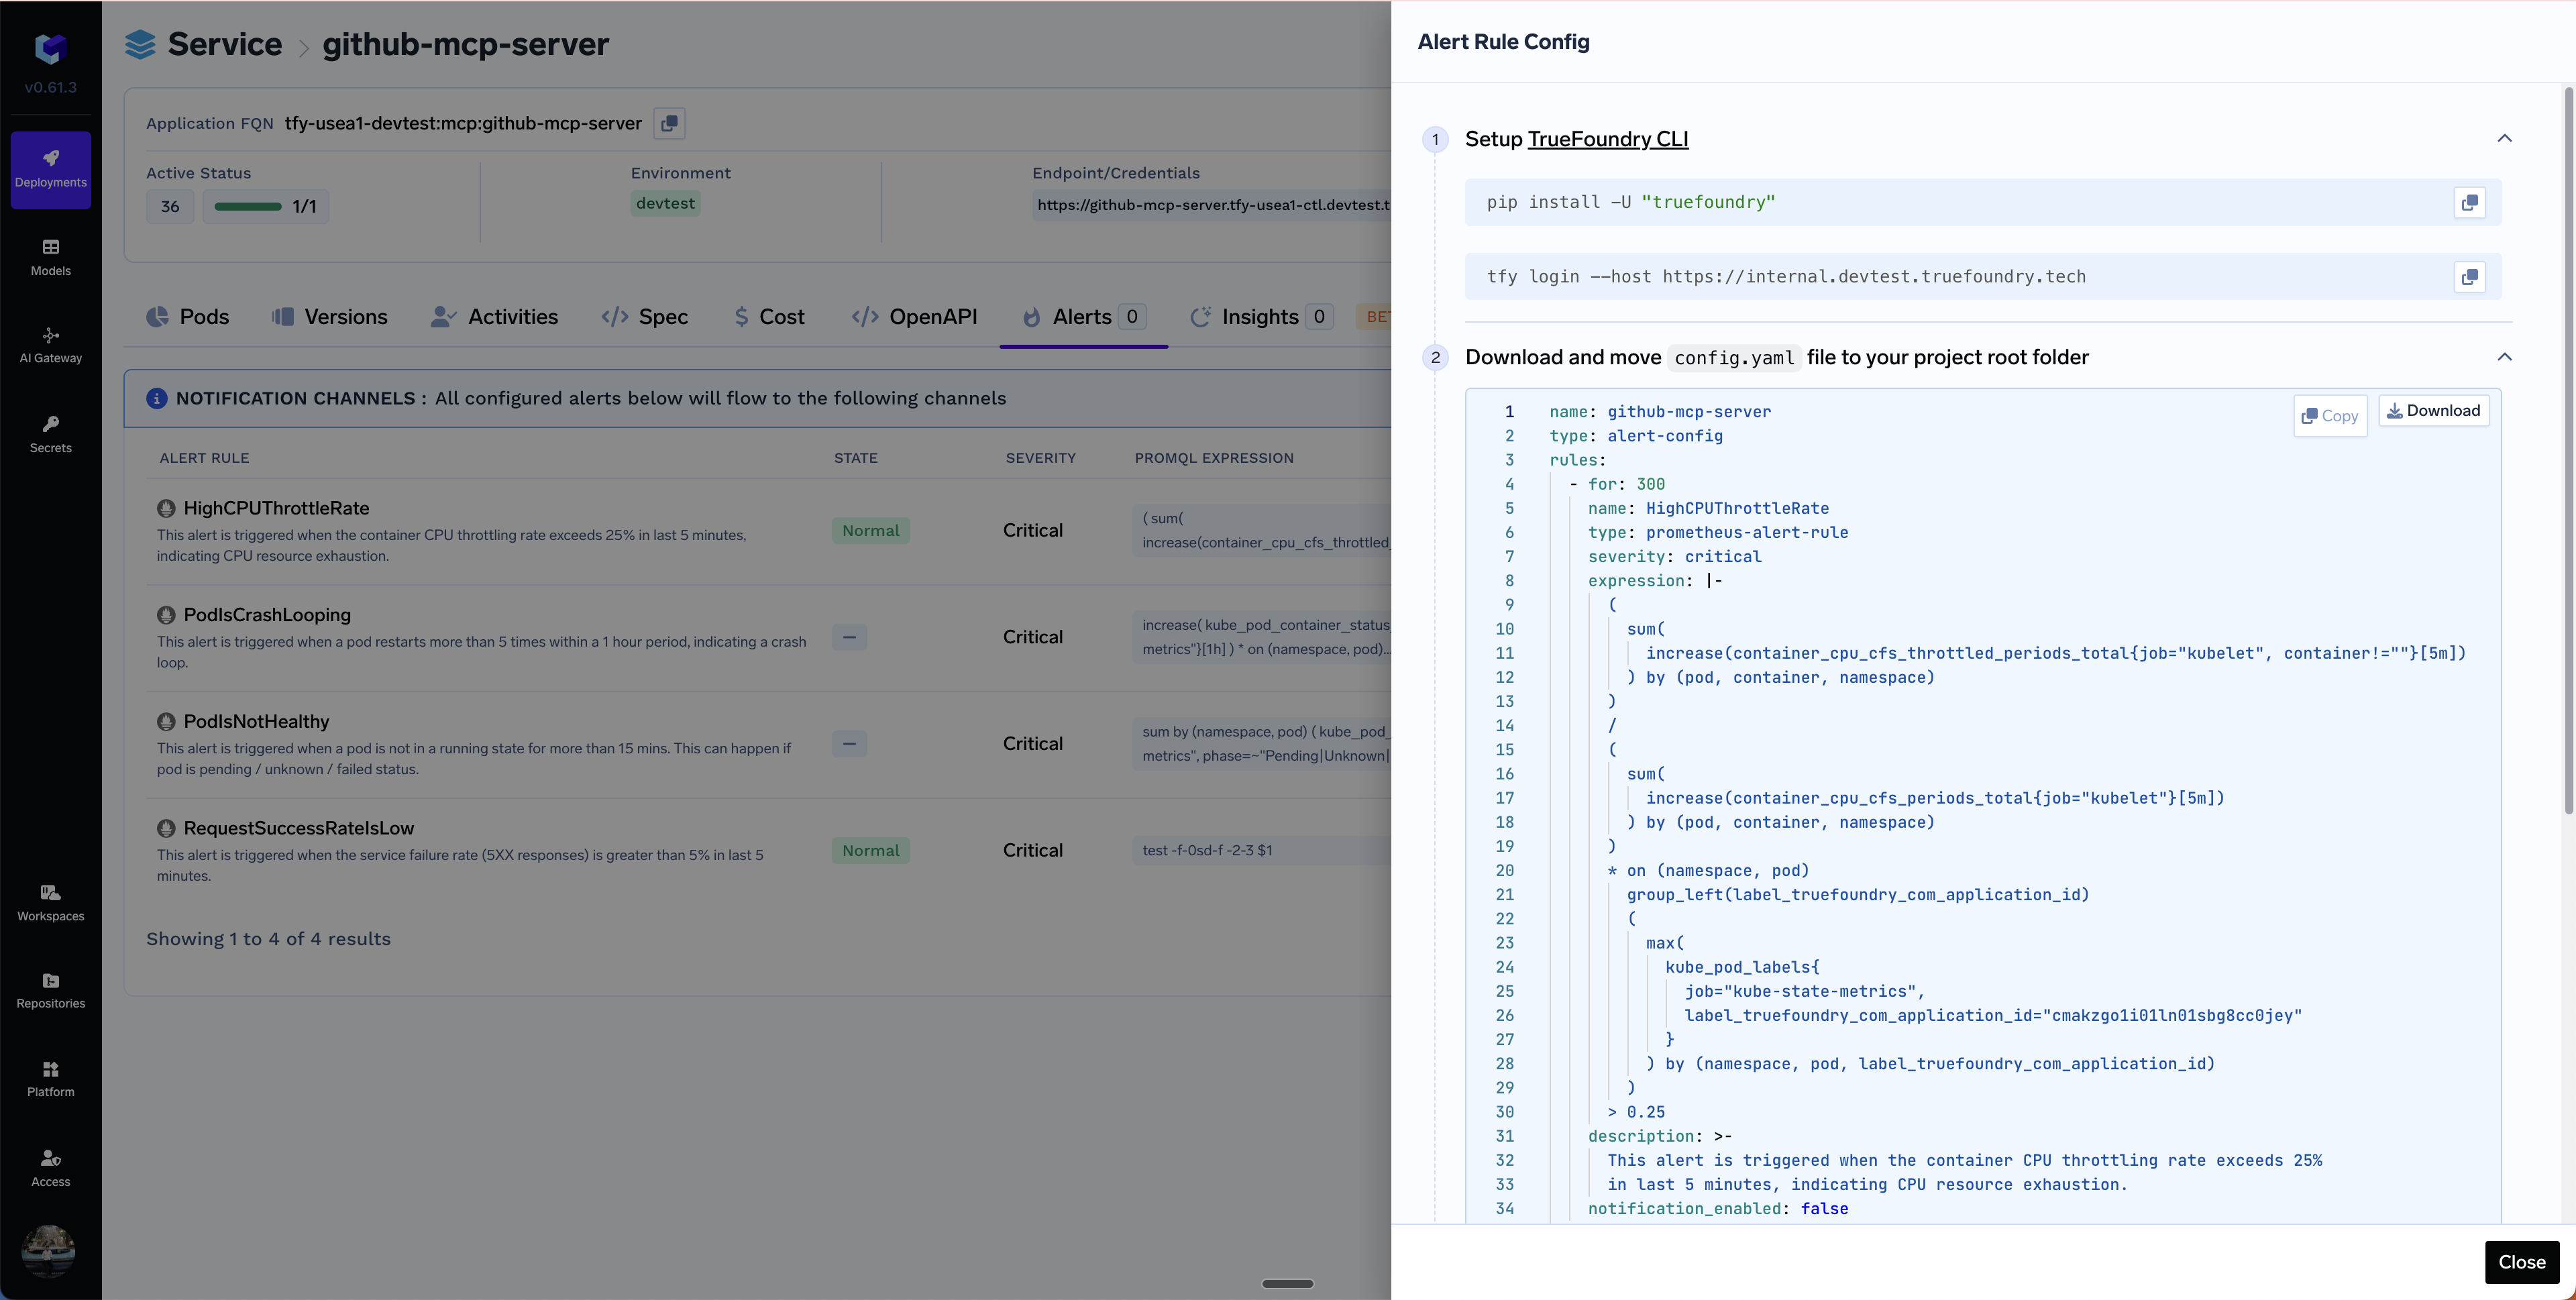
Task: Open Platform in the sidebar
Action: tap(51, 1079)
